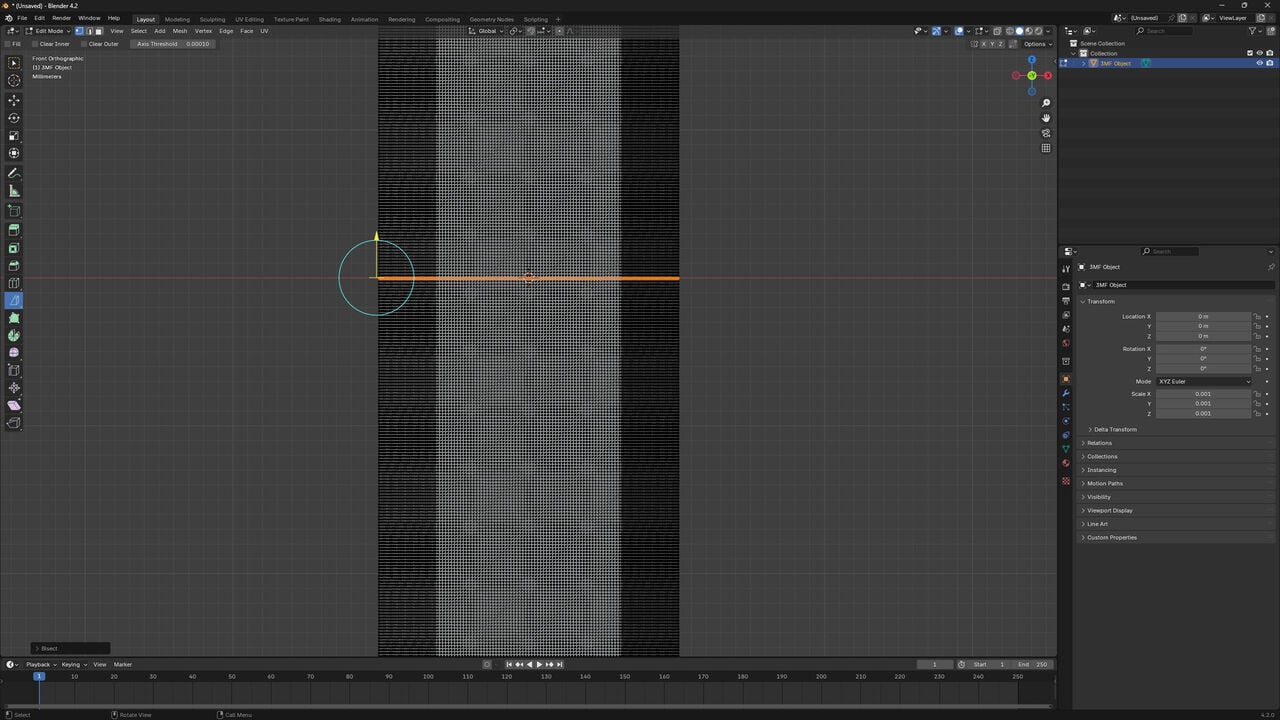Pick the Rotate tool
Viewport: 1280px width, 720px height.
14,118
